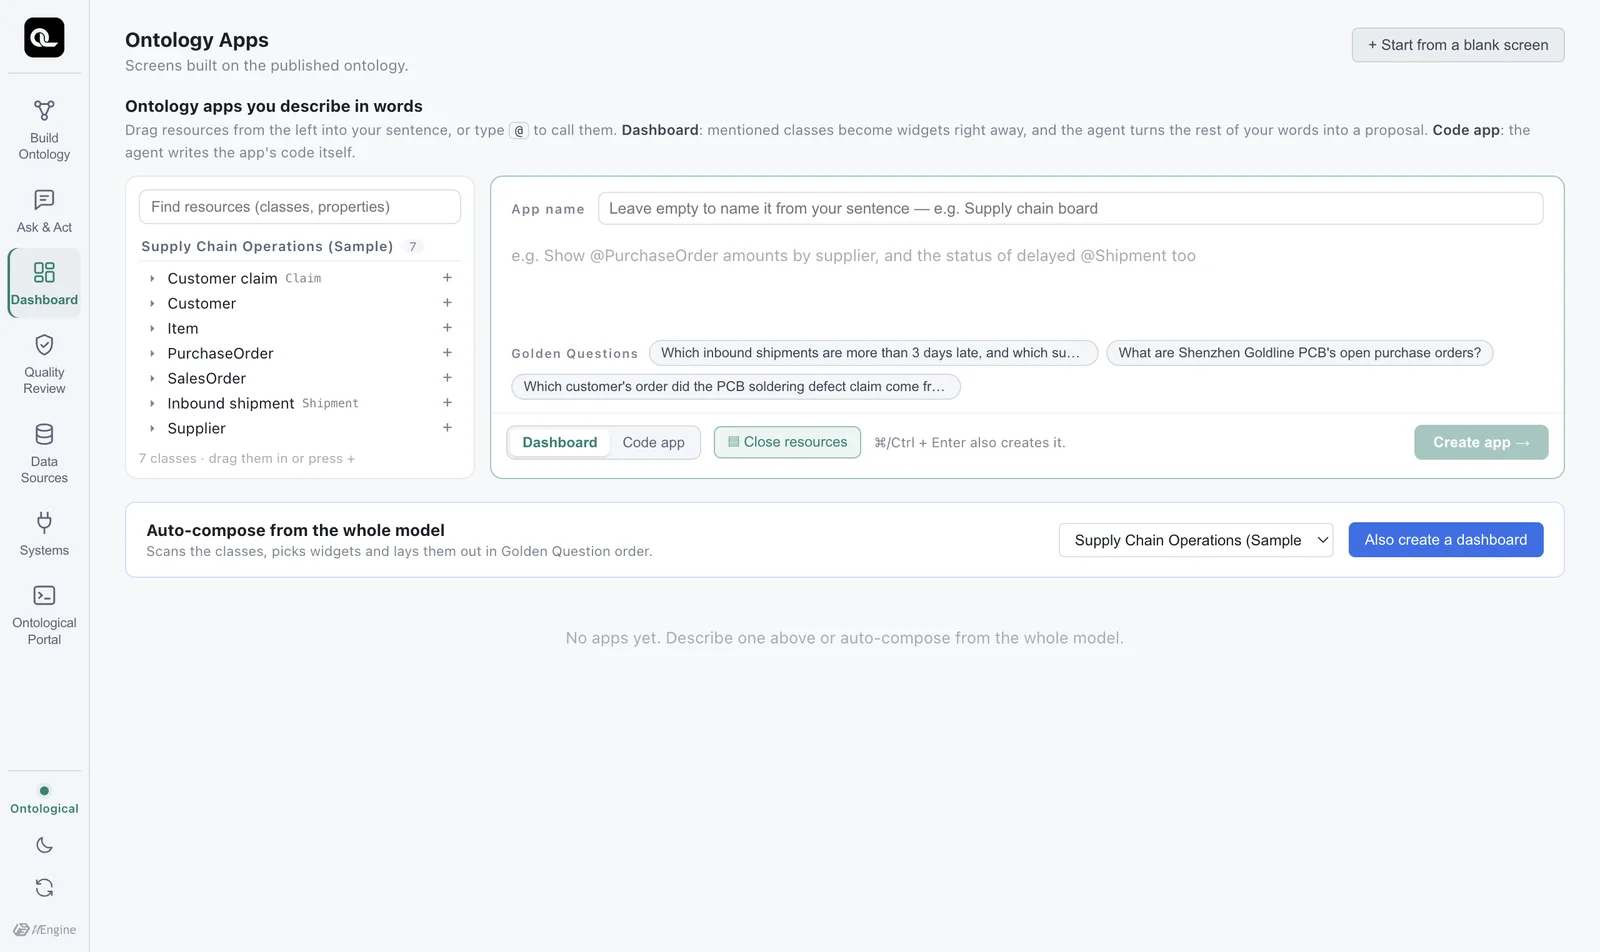Switch to Code app mode
Viewport: 1600px width, 952px height.
point(654,442)
